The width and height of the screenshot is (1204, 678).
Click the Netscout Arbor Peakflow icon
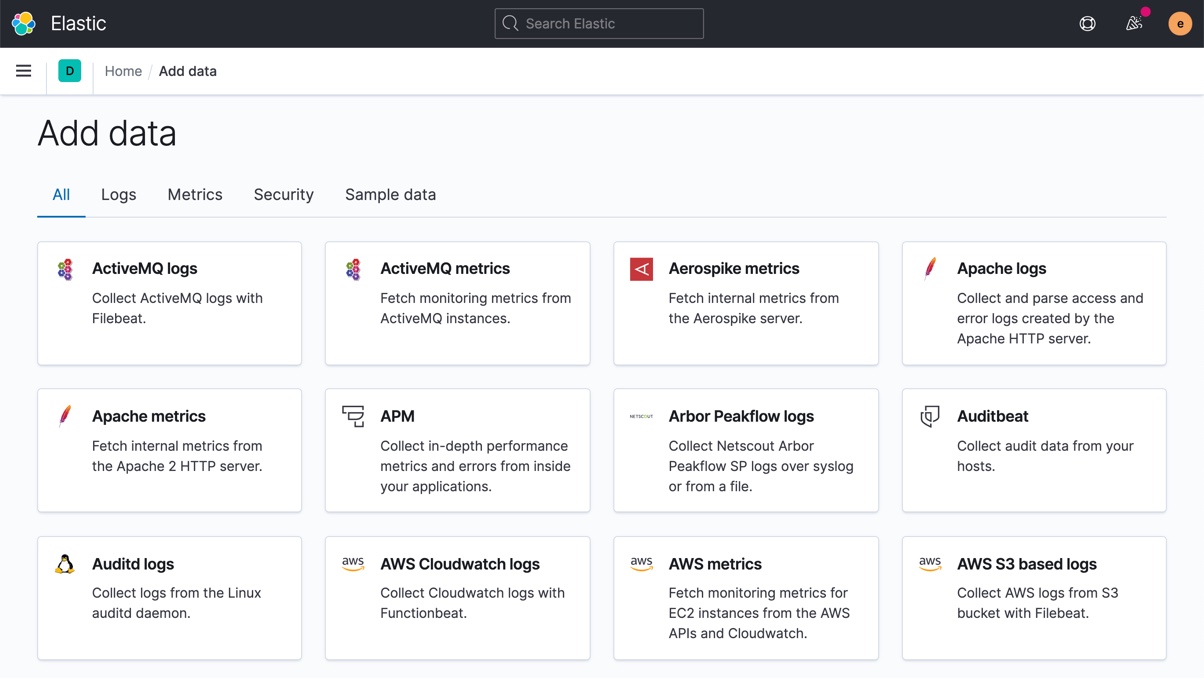(641, 416)
